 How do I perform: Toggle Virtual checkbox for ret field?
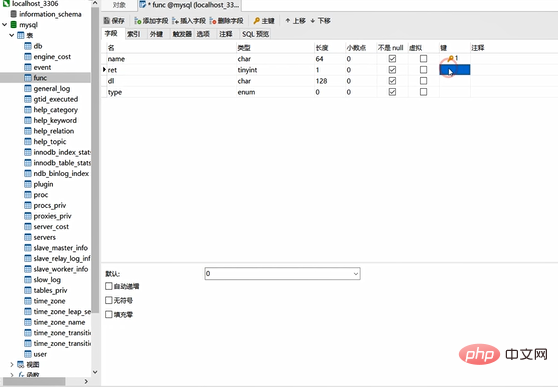pyautogui.click(x=423, y=70)
